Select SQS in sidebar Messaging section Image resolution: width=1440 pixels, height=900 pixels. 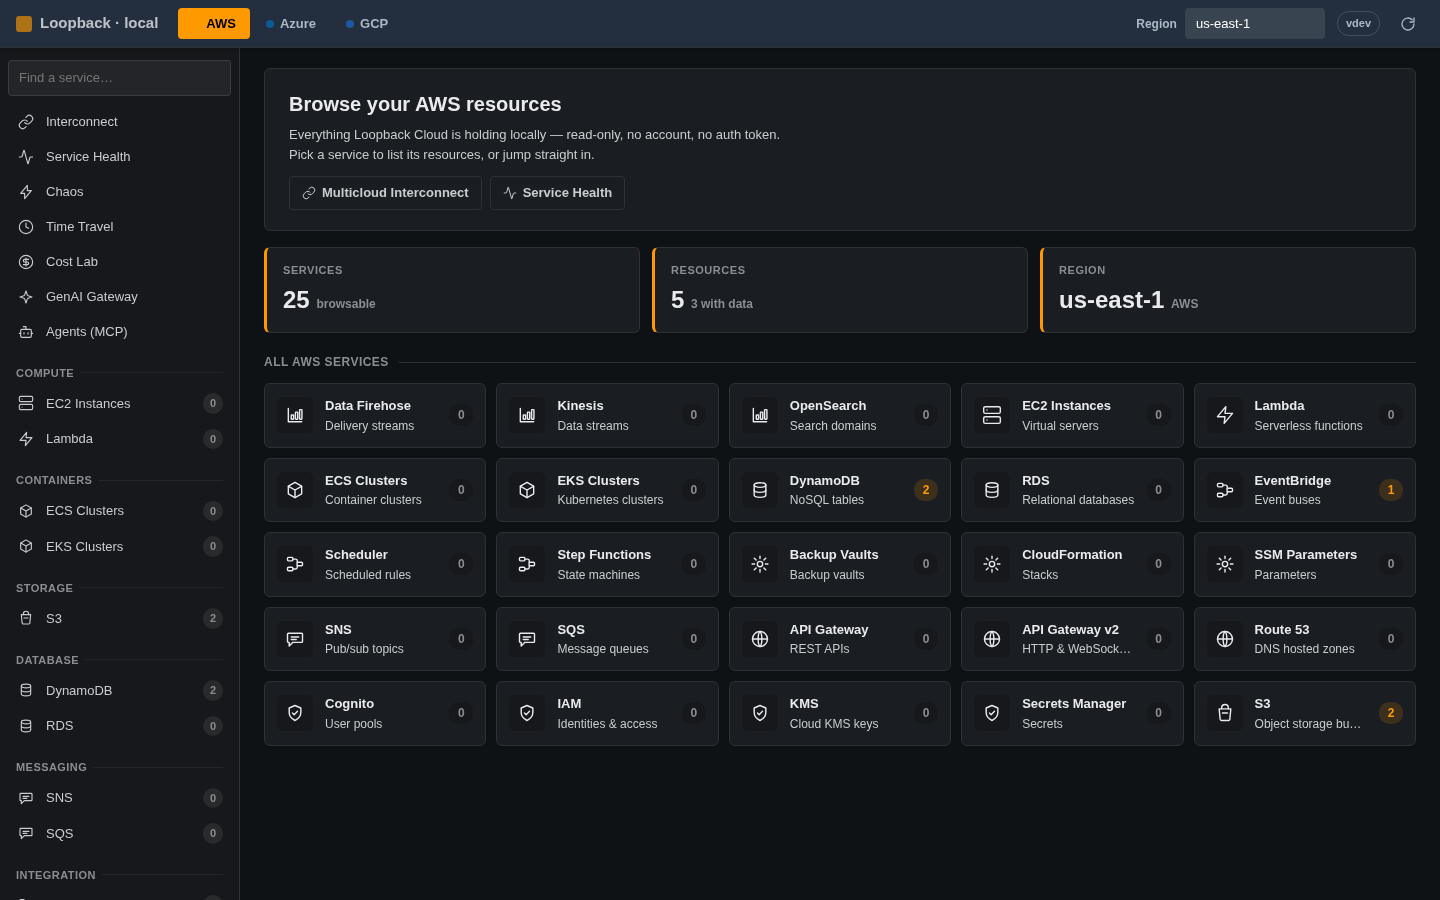(x=120, y=834)
